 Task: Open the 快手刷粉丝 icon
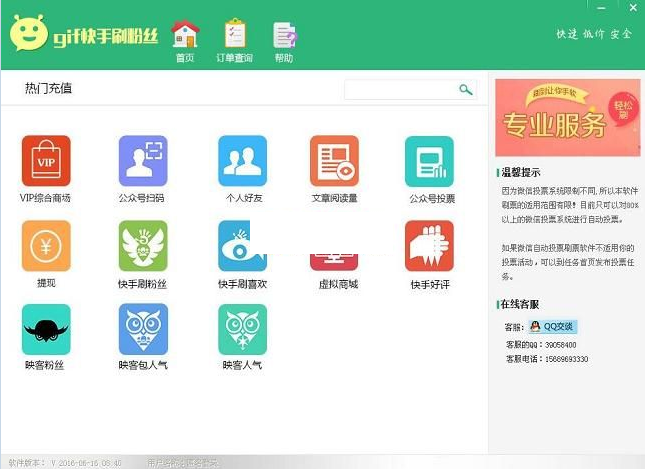click(143, 246)
